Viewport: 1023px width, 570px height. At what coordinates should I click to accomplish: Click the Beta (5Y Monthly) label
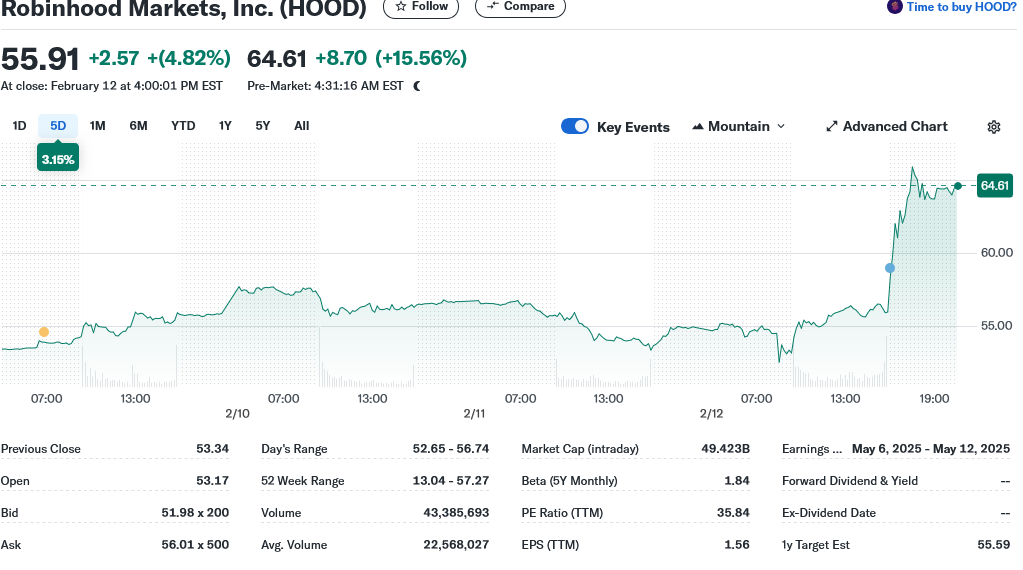[x=569, y=481]
